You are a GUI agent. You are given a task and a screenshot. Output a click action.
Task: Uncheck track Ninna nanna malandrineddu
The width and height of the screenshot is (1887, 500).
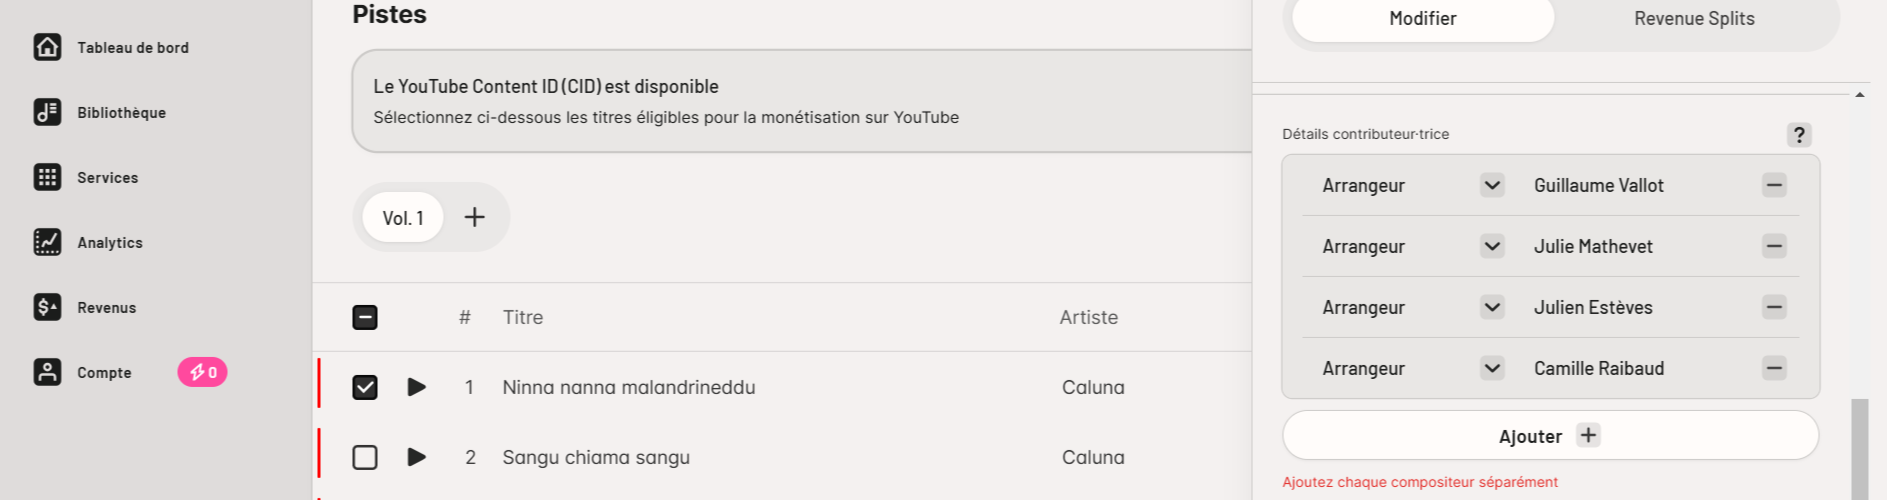365,387
